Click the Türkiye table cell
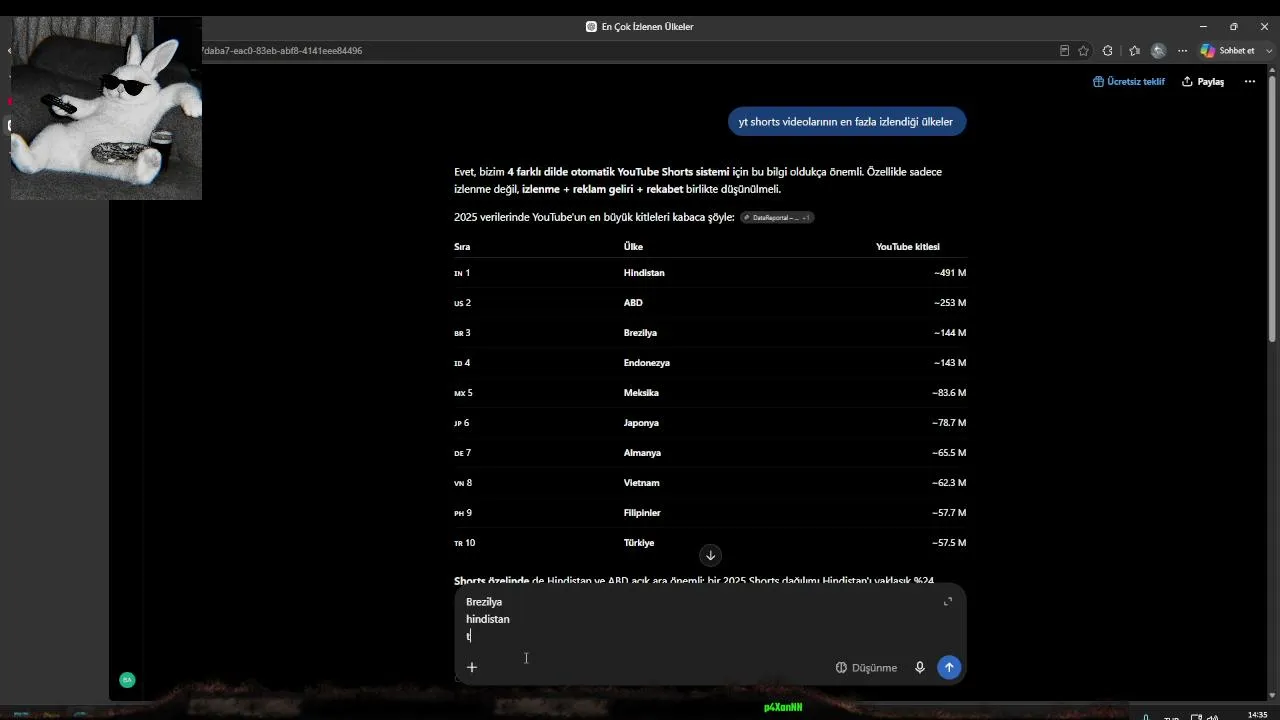The width and height of the screenshot is (1280, 720). pos(639,543)
